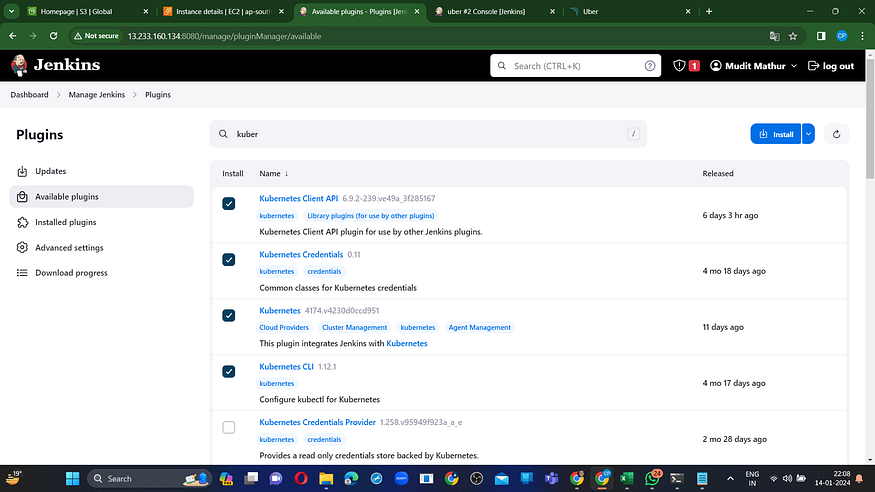The image size is (875, 492).
Task: Switch to the uber #2 Console Jenkins tab
Action: pyautogui.click(x=495, y=11)
